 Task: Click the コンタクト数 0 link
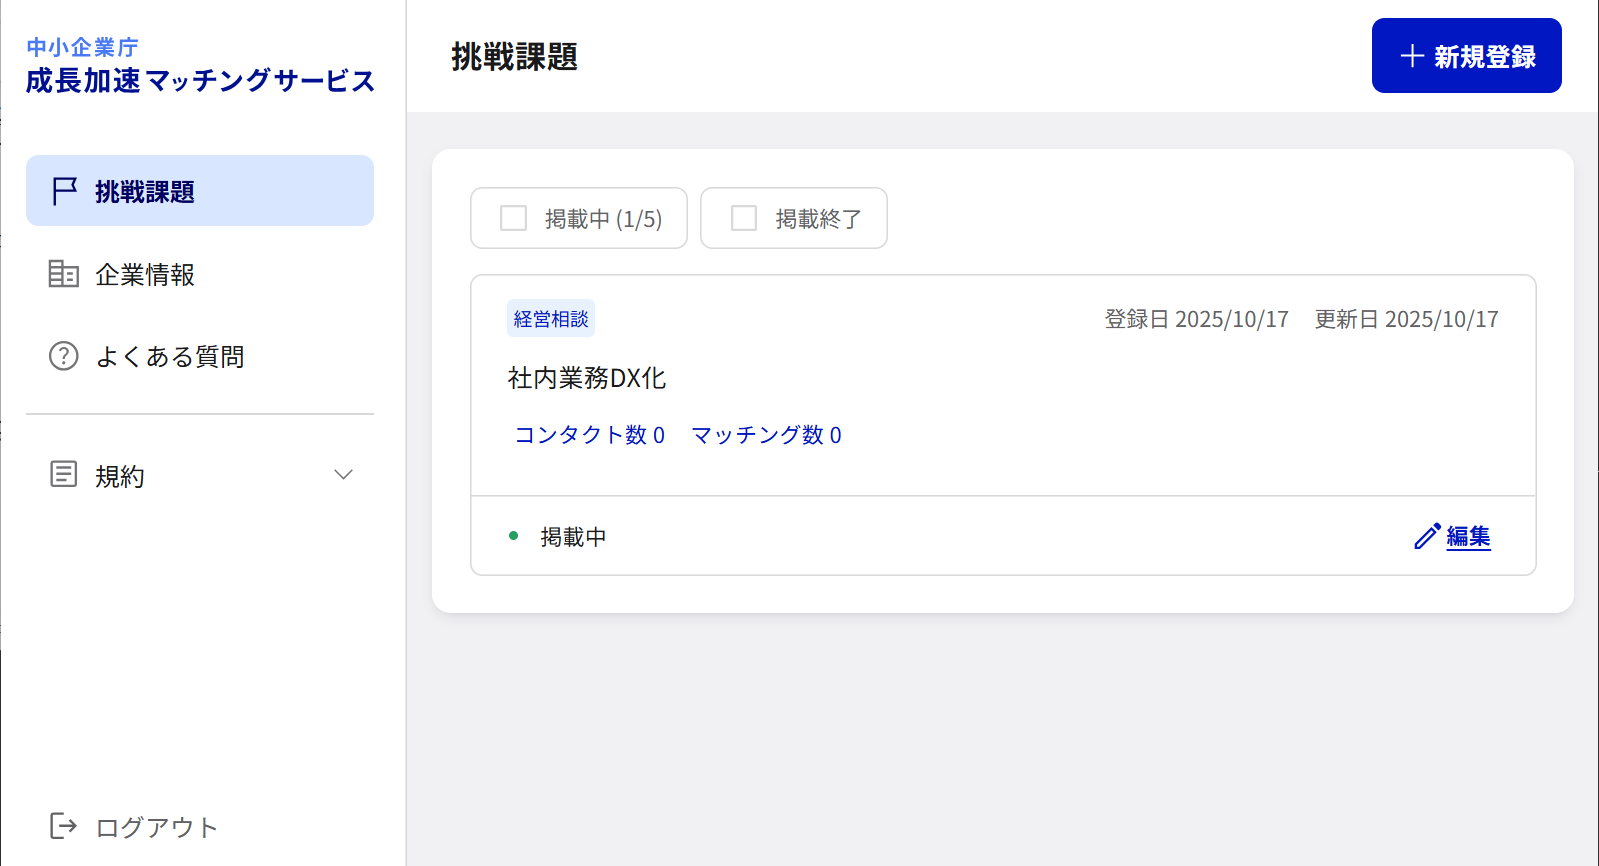click(x=589, y=435)
